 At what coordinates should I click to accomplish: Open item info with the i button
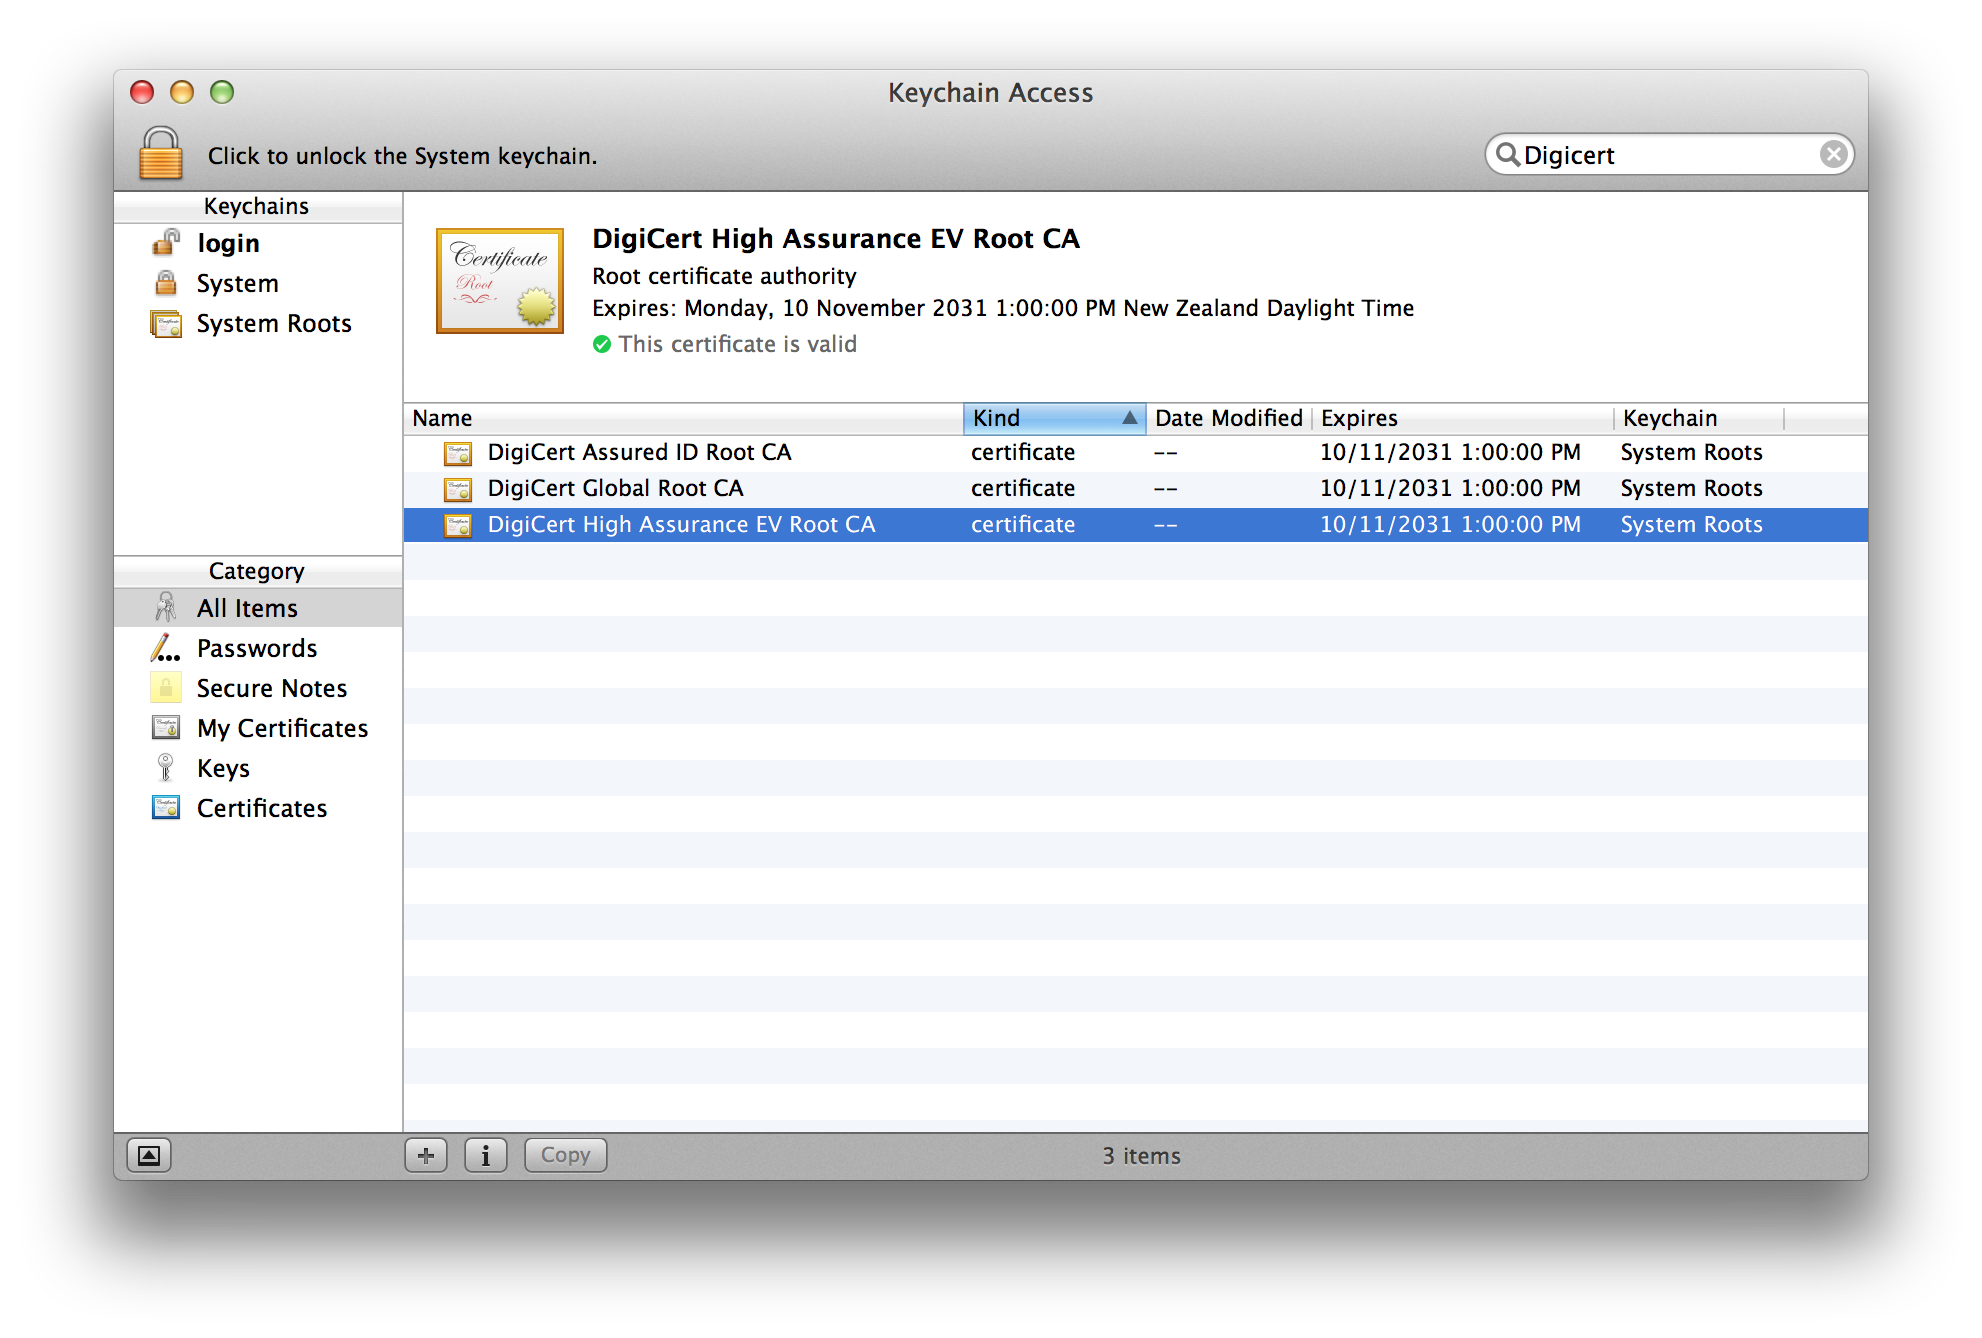(486, 1155)
